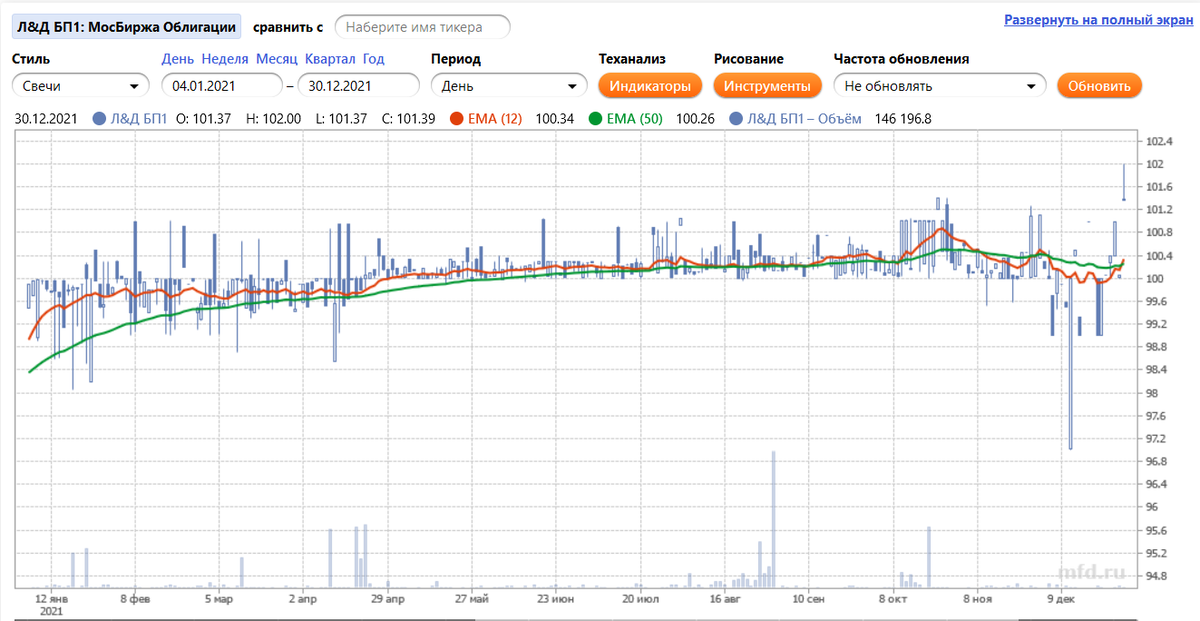
Task: Focus the ticker name comparison input
Action: tap(422, 27)
